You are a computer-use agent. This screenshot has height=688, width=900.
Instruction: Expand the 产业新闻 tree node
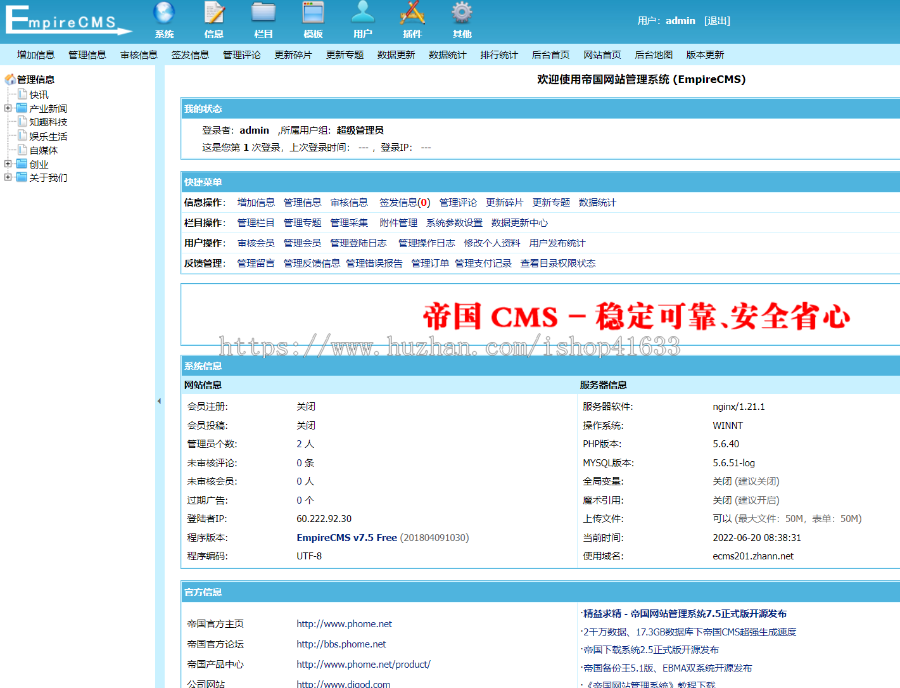click(8, 108)
